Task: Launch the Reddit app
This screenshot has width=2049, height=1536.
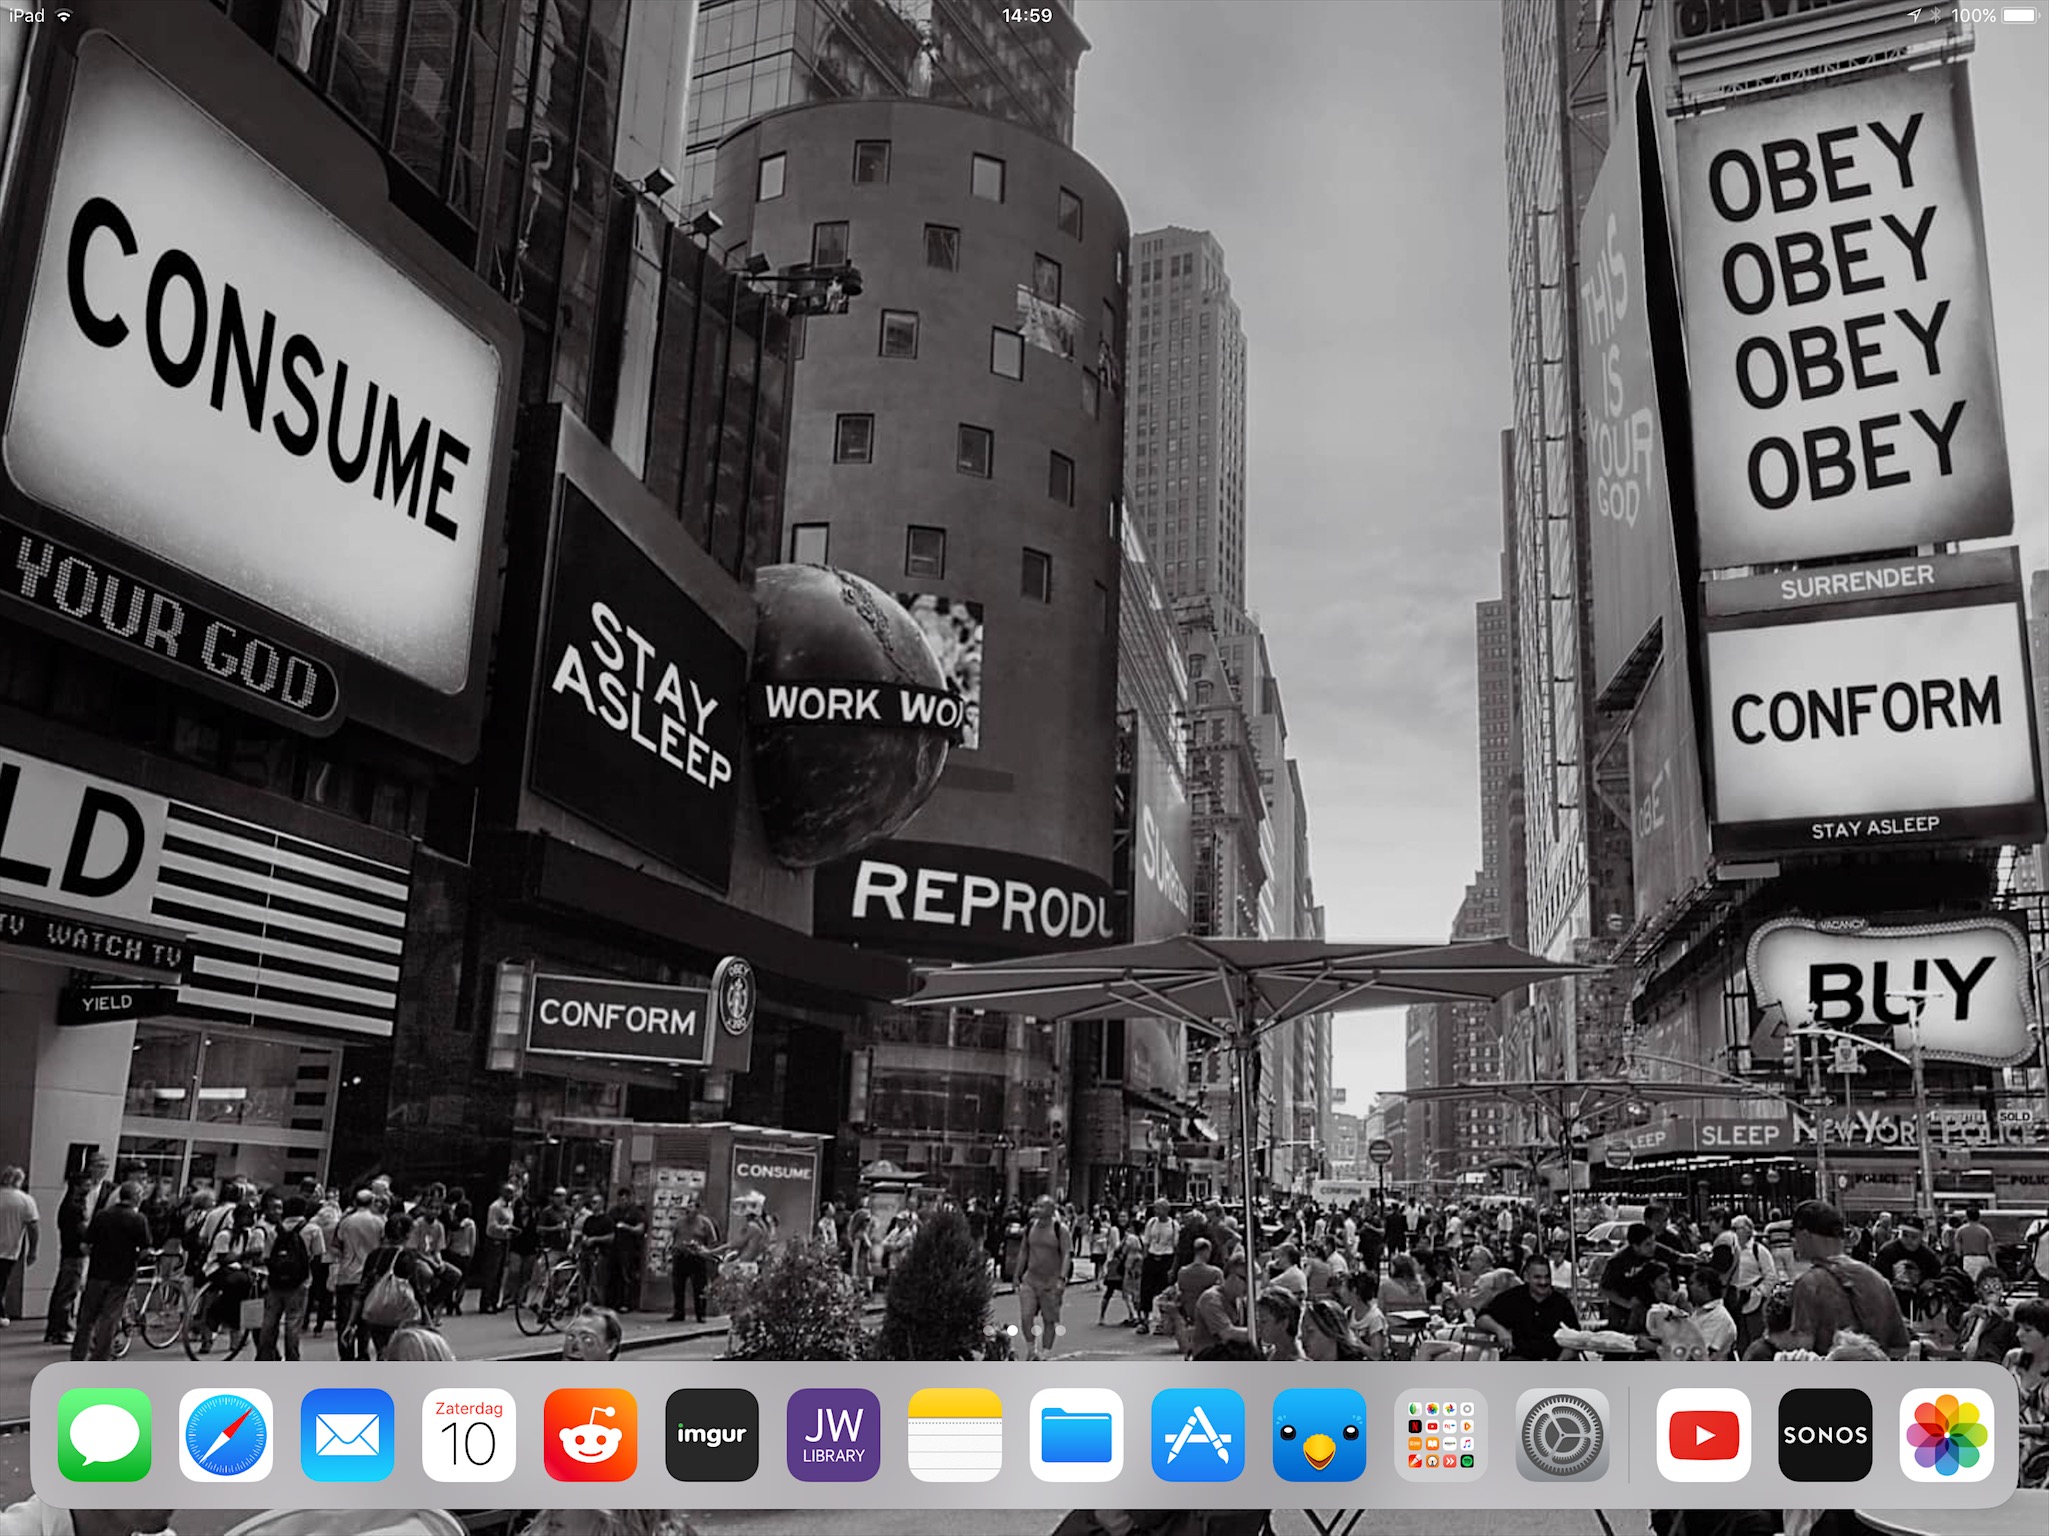Action: coord(590,1434)
